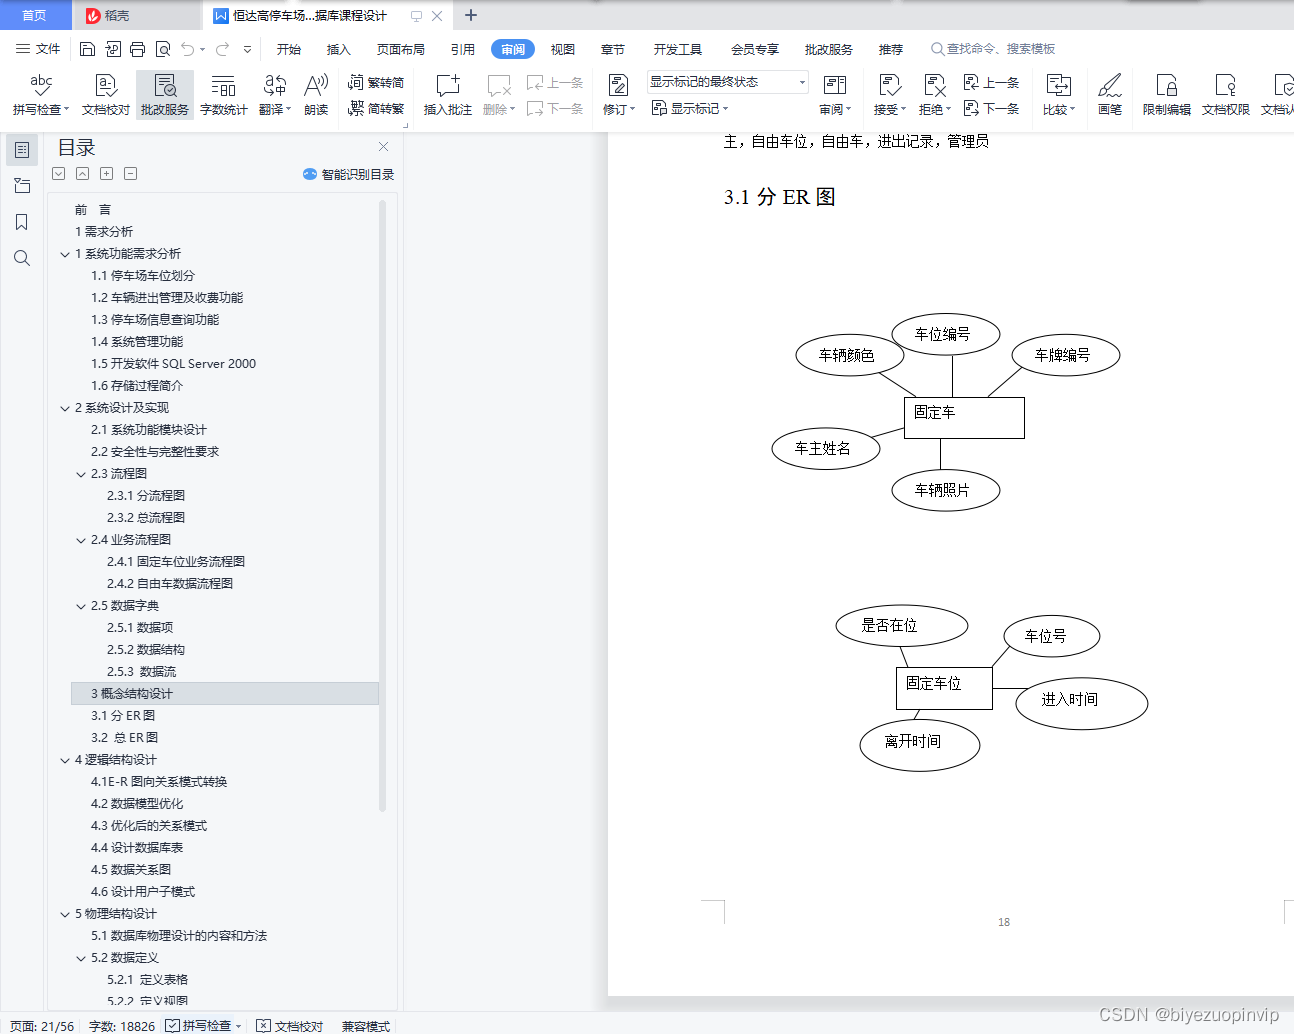Open the compare documents tool
Viewport: 1294px width, 1034px height.
click(1058, 95)
